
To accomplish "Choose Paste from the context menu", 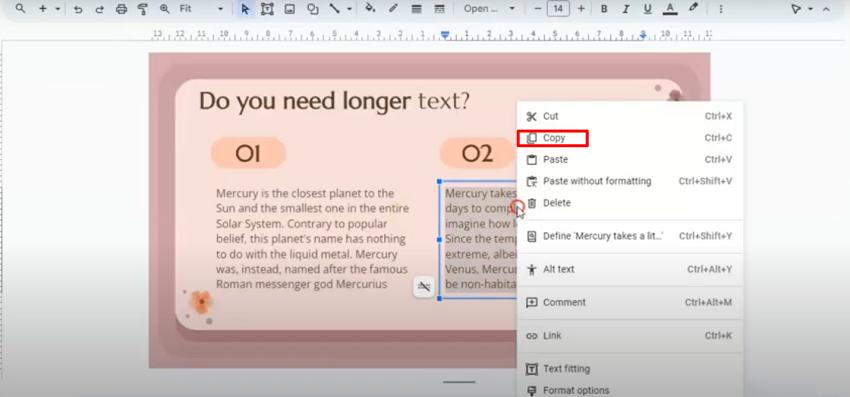I will pos(629,159).
